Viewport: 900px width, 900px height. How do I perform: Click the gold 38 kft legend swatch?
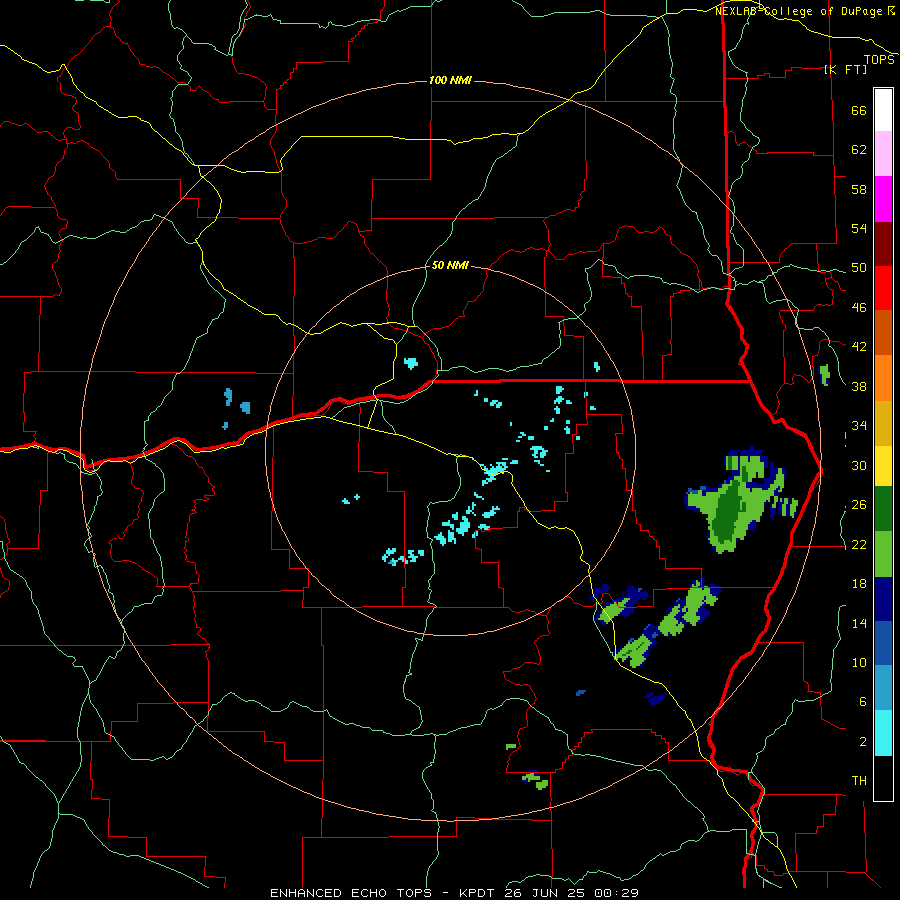click(883, 422)
